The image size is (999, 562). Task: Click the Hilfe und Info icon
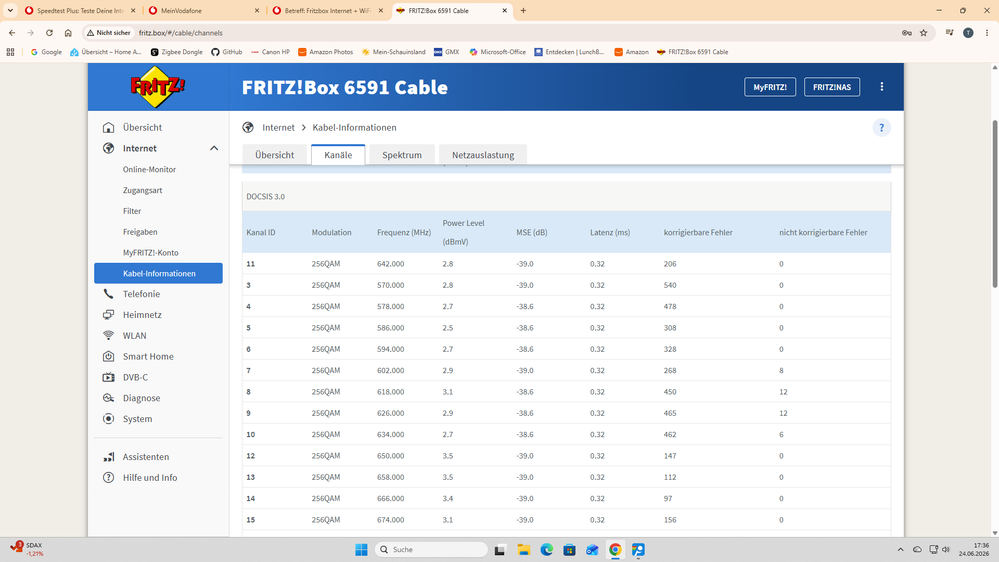[109, 477]
